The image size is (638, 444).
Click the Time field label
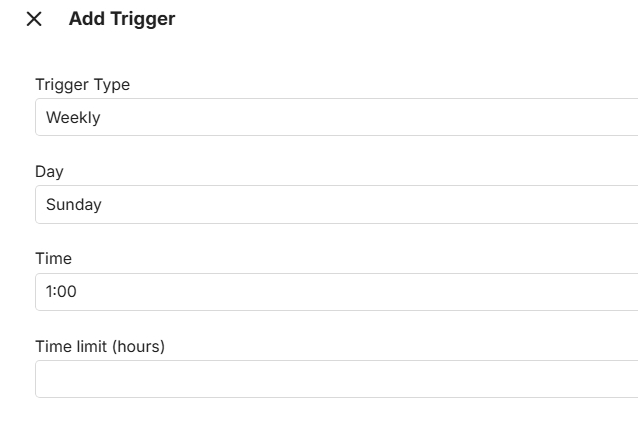click(53, 259)
